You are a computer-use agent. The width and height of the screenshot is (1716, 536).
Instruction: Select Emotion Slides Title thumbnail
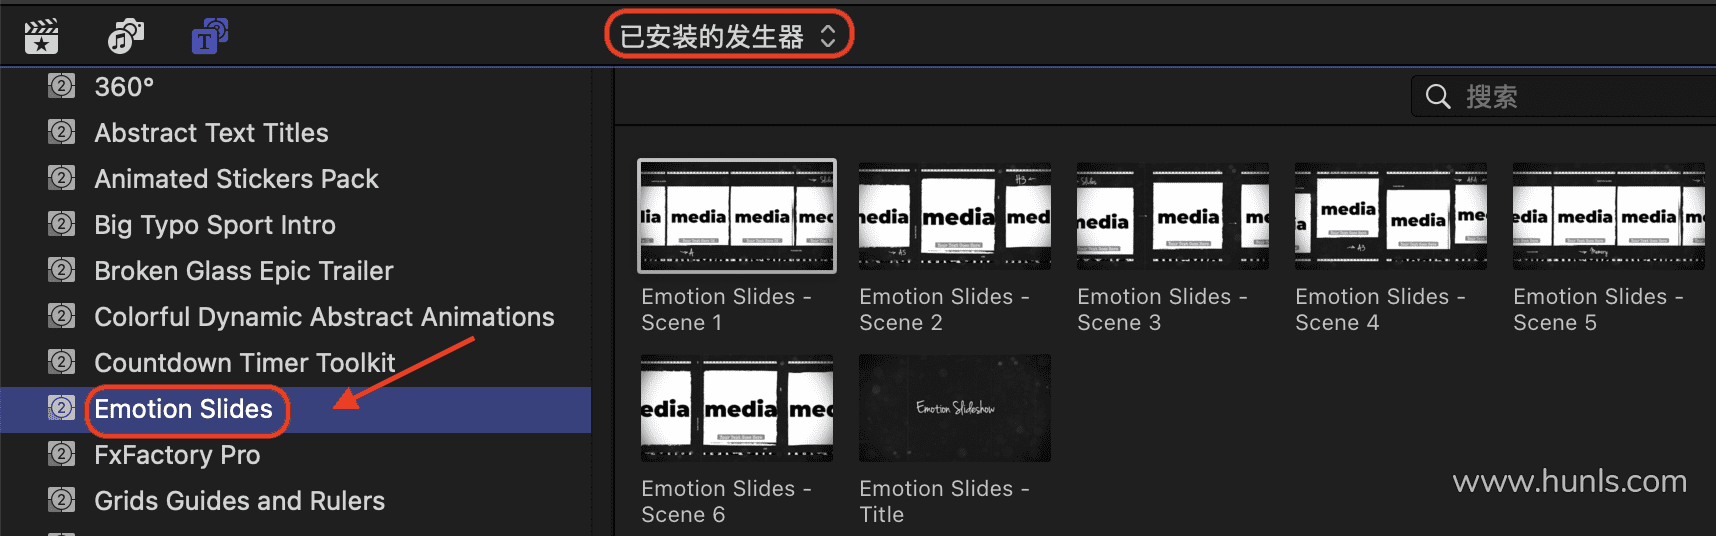[x=955, y=408]
